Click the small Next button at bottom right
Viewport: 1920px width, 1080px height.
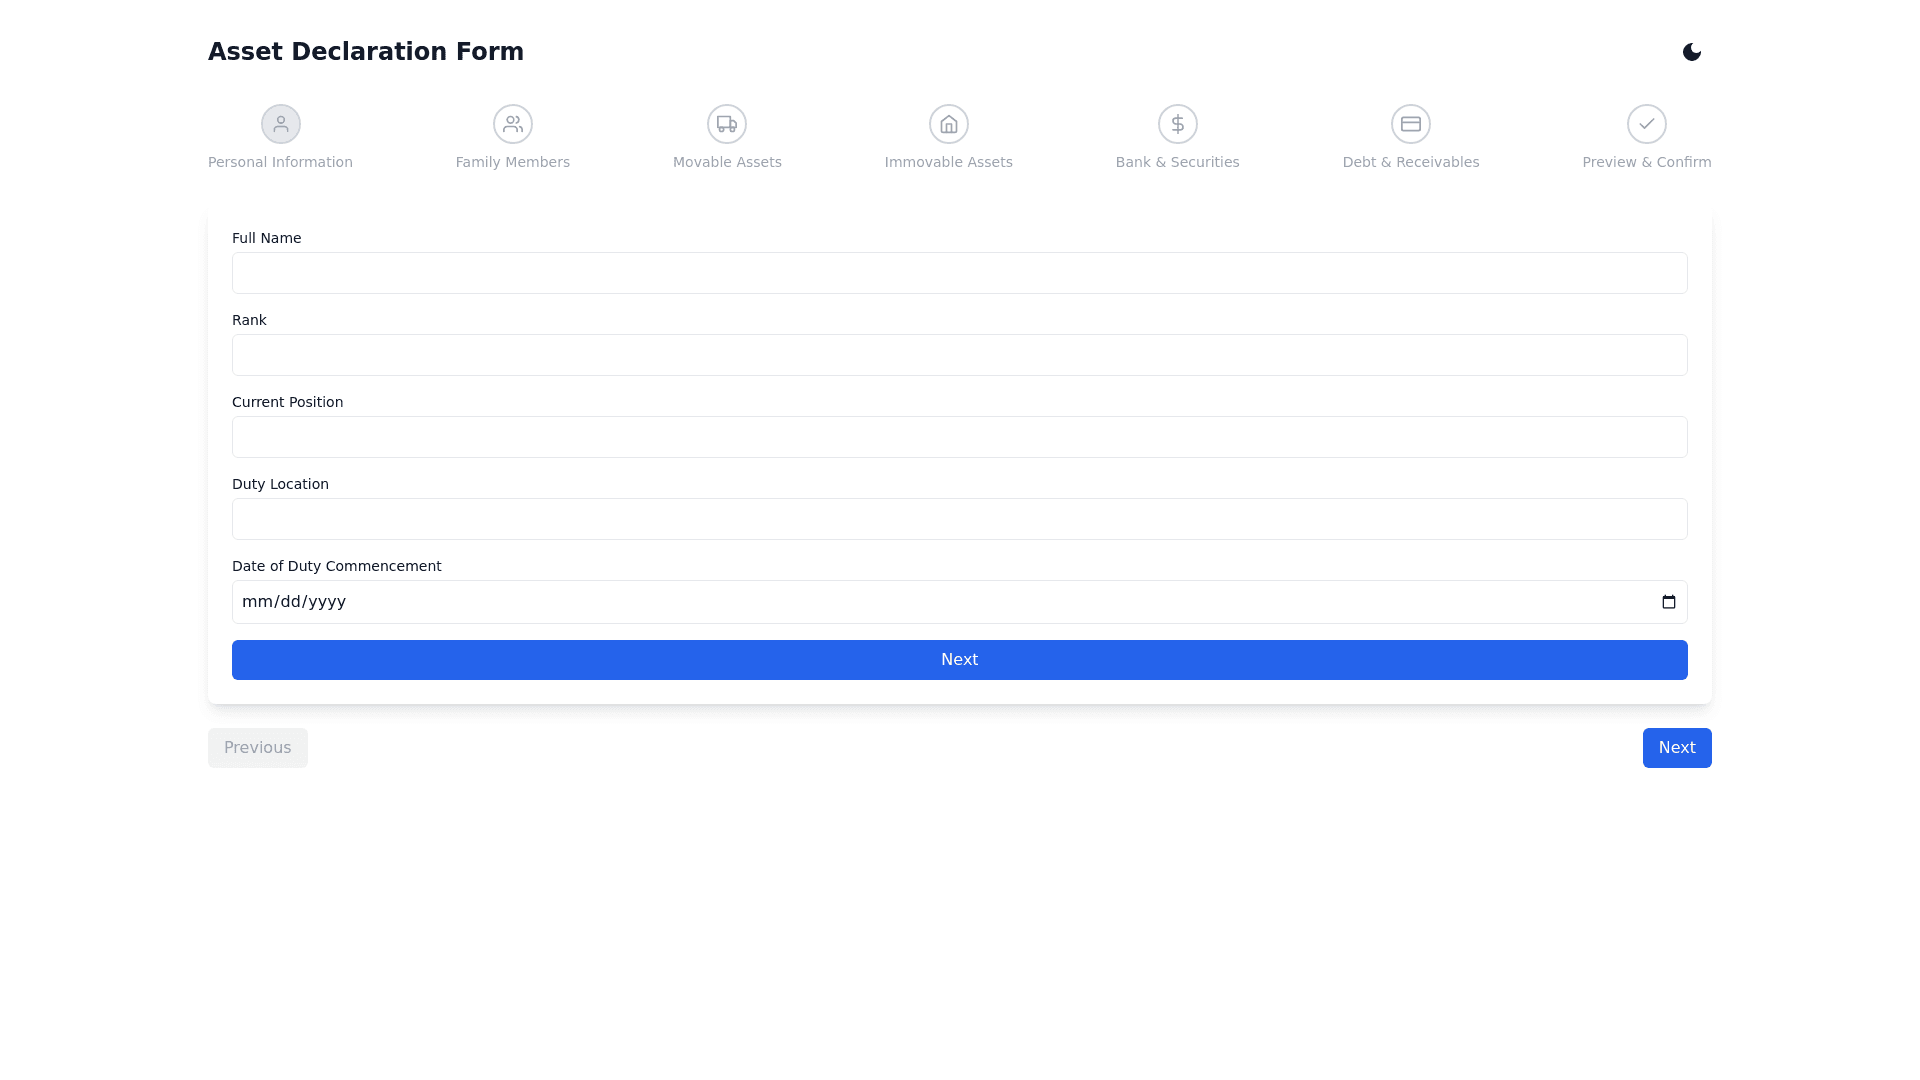click(x=1676, y=748)
